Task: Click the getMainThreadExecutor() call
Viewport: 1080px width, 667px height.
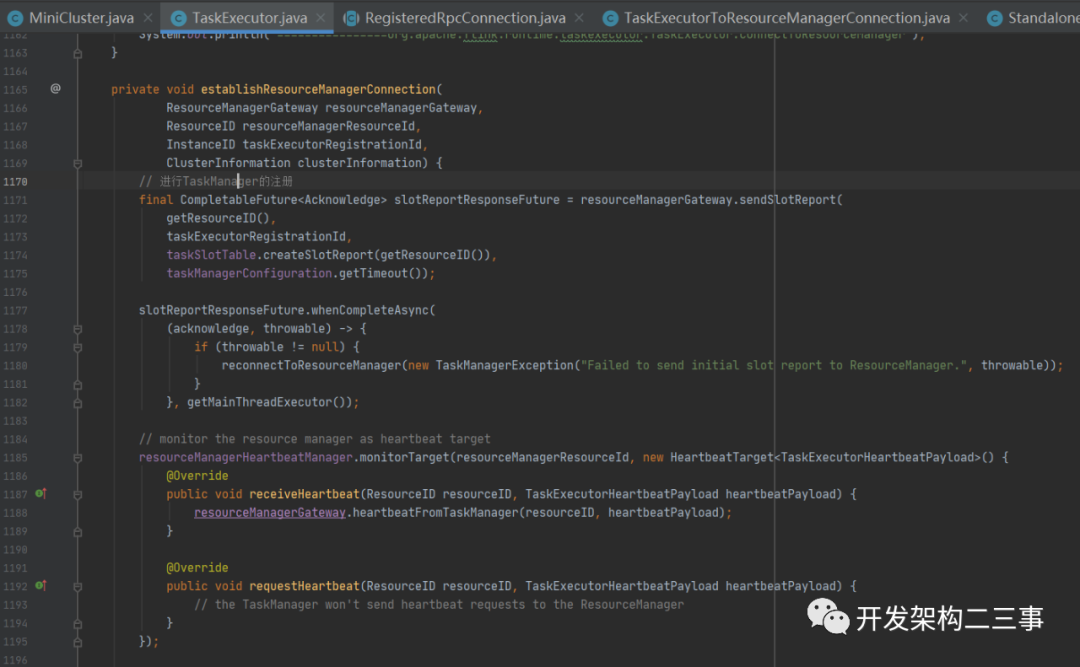Action: (x=269, y=402)
